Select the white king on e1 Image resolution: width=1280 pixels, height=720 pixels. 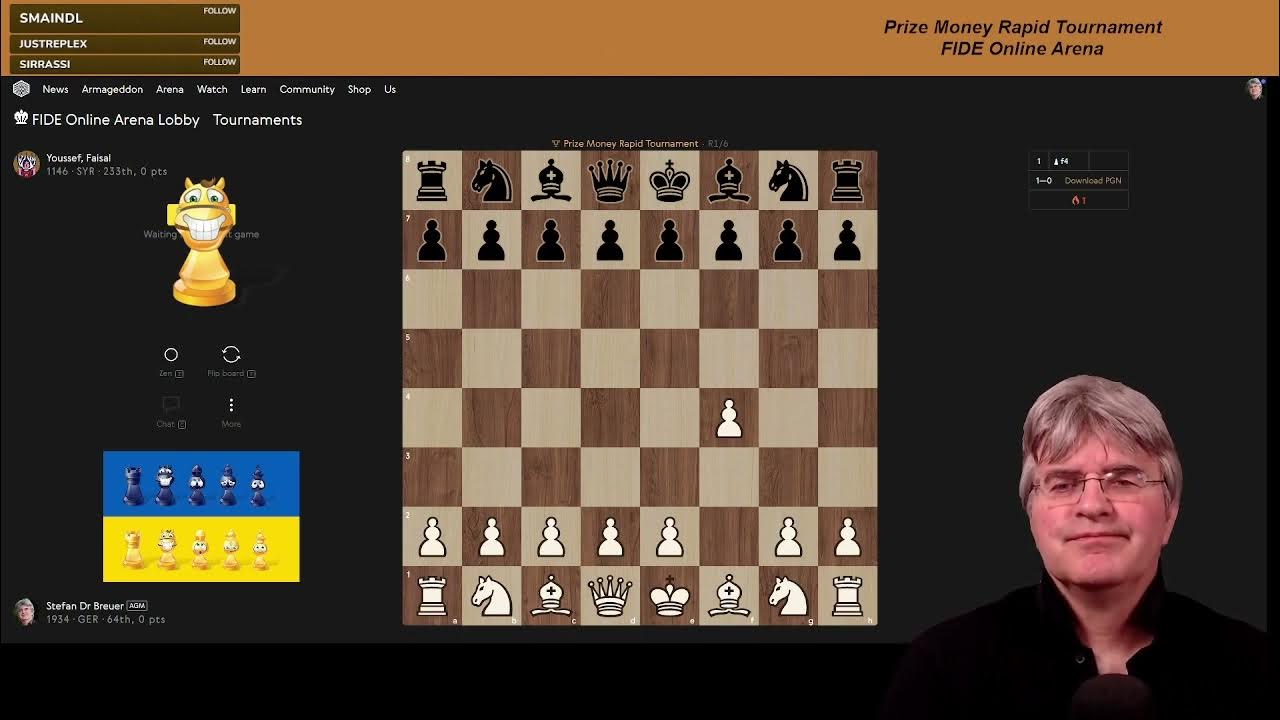(670, 596)
